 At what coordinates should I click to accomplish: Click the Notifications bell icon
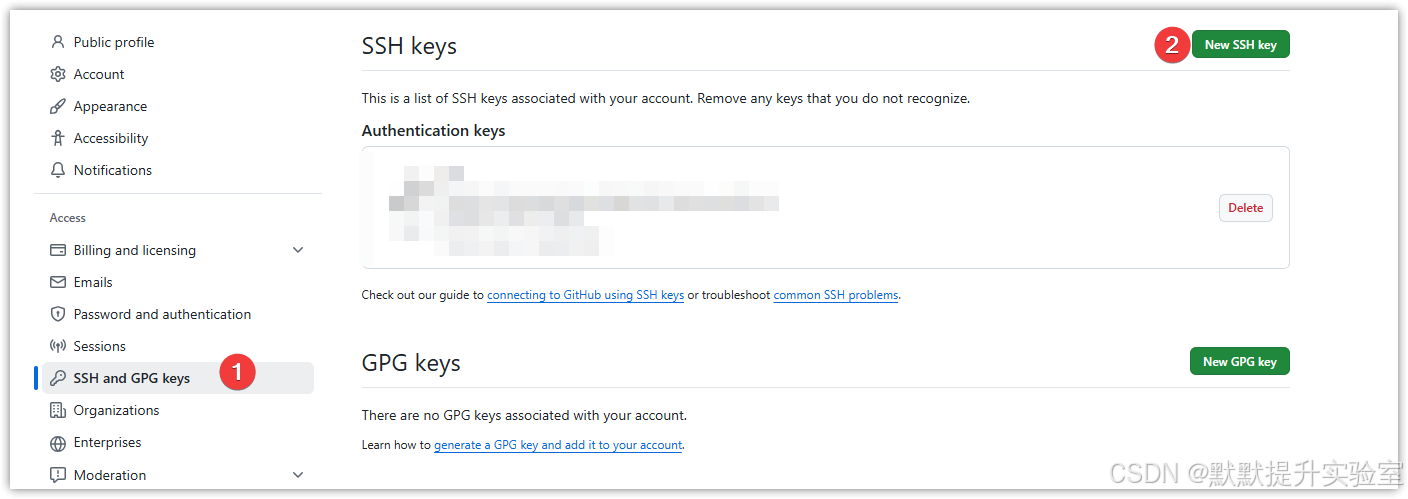[58, 170]
